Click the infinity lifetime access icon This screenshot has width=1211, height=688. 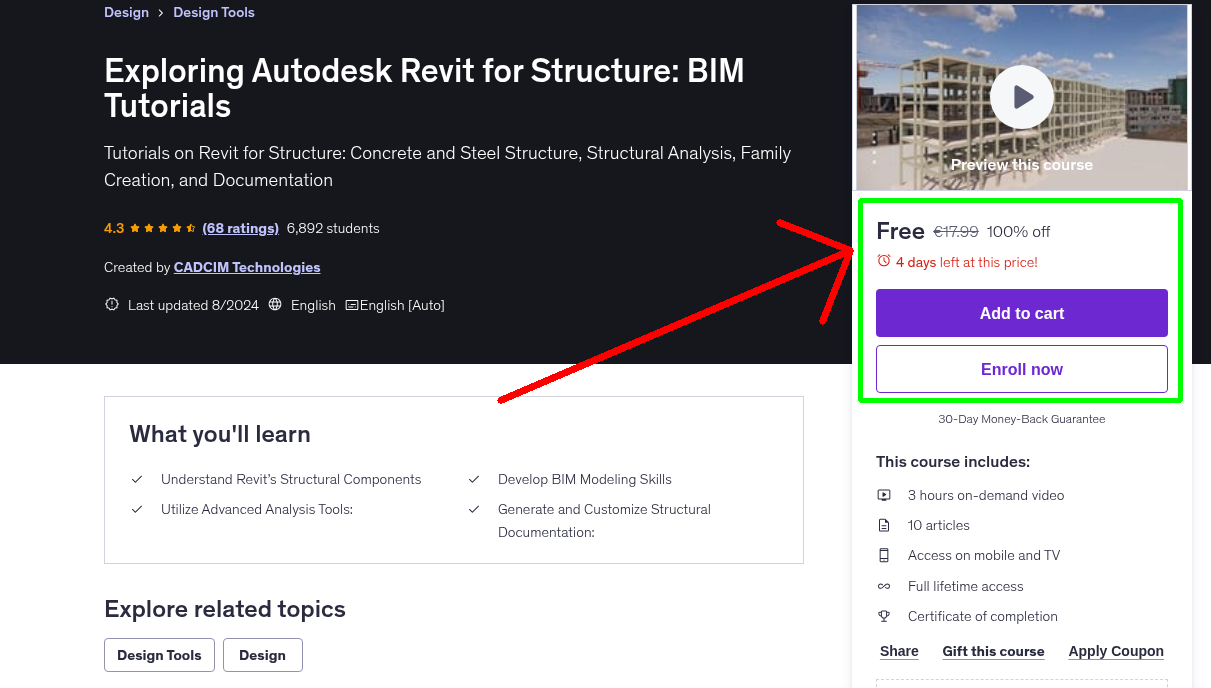click(884, 586)
